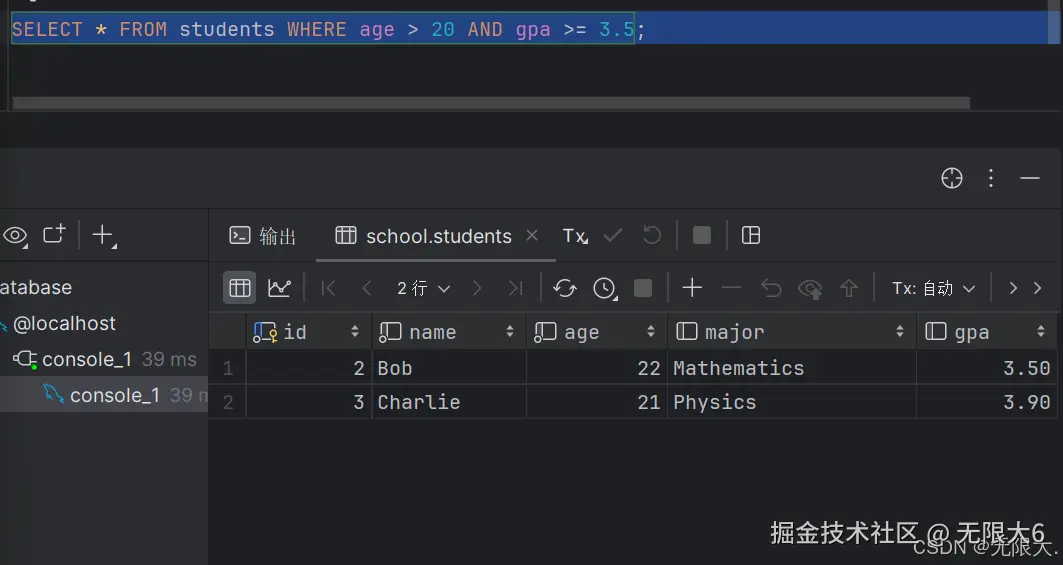Image resolution: width=1063 pixels, height=565 pixels.
Task: Sort by the age column arrows
Action: 651,332
